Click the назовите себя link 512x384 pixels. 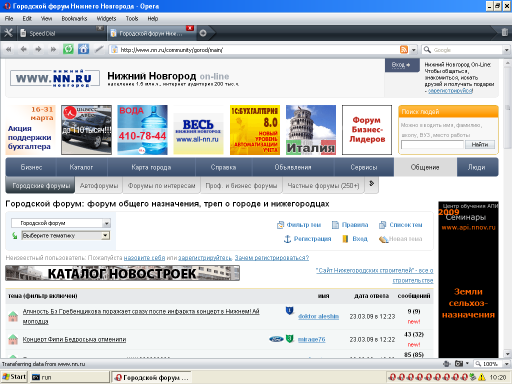point(144,258)
